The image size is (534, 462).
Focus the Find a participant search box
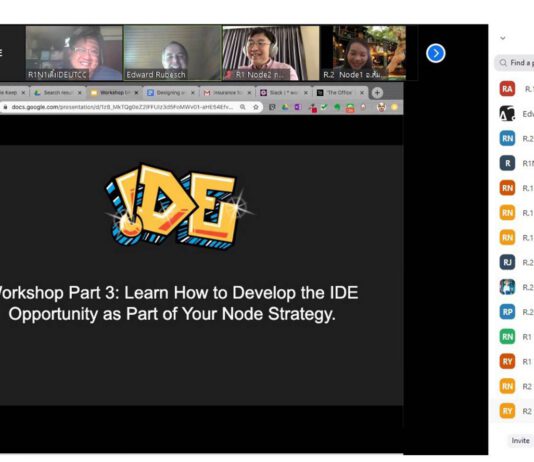click(x=515, y=63)
